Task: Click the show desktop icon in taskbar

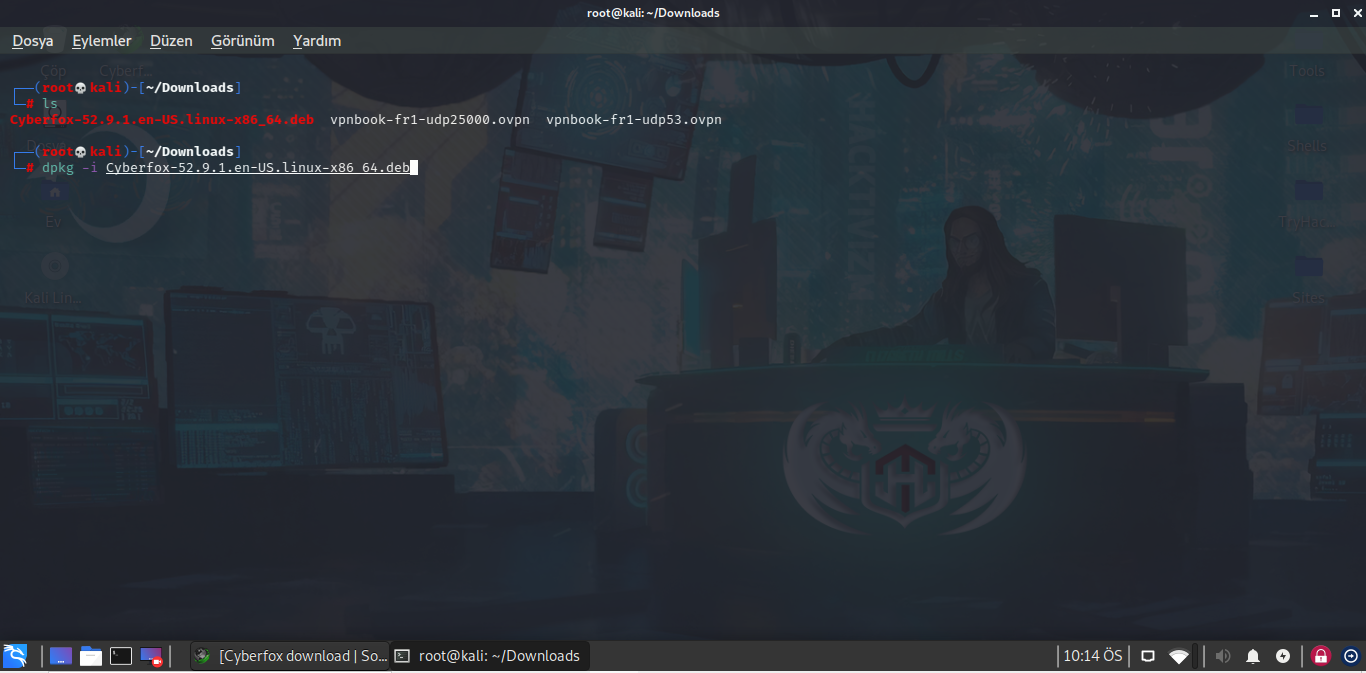Action: point(61,656)
